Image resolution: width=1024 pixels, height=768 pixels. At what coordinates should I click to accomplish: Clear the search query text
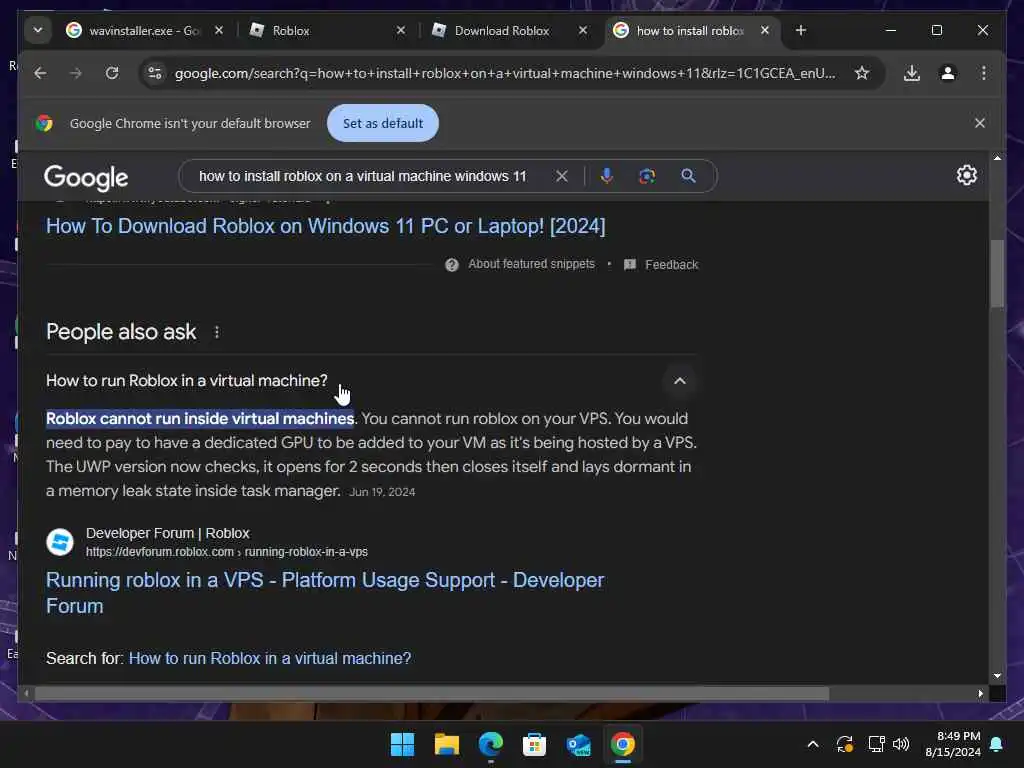point(562,176)
